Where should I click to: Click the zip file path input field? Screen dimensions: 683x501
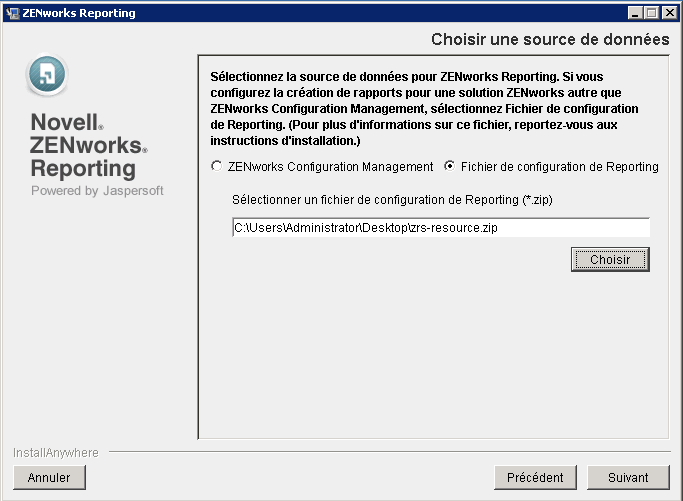pos(441,227)
